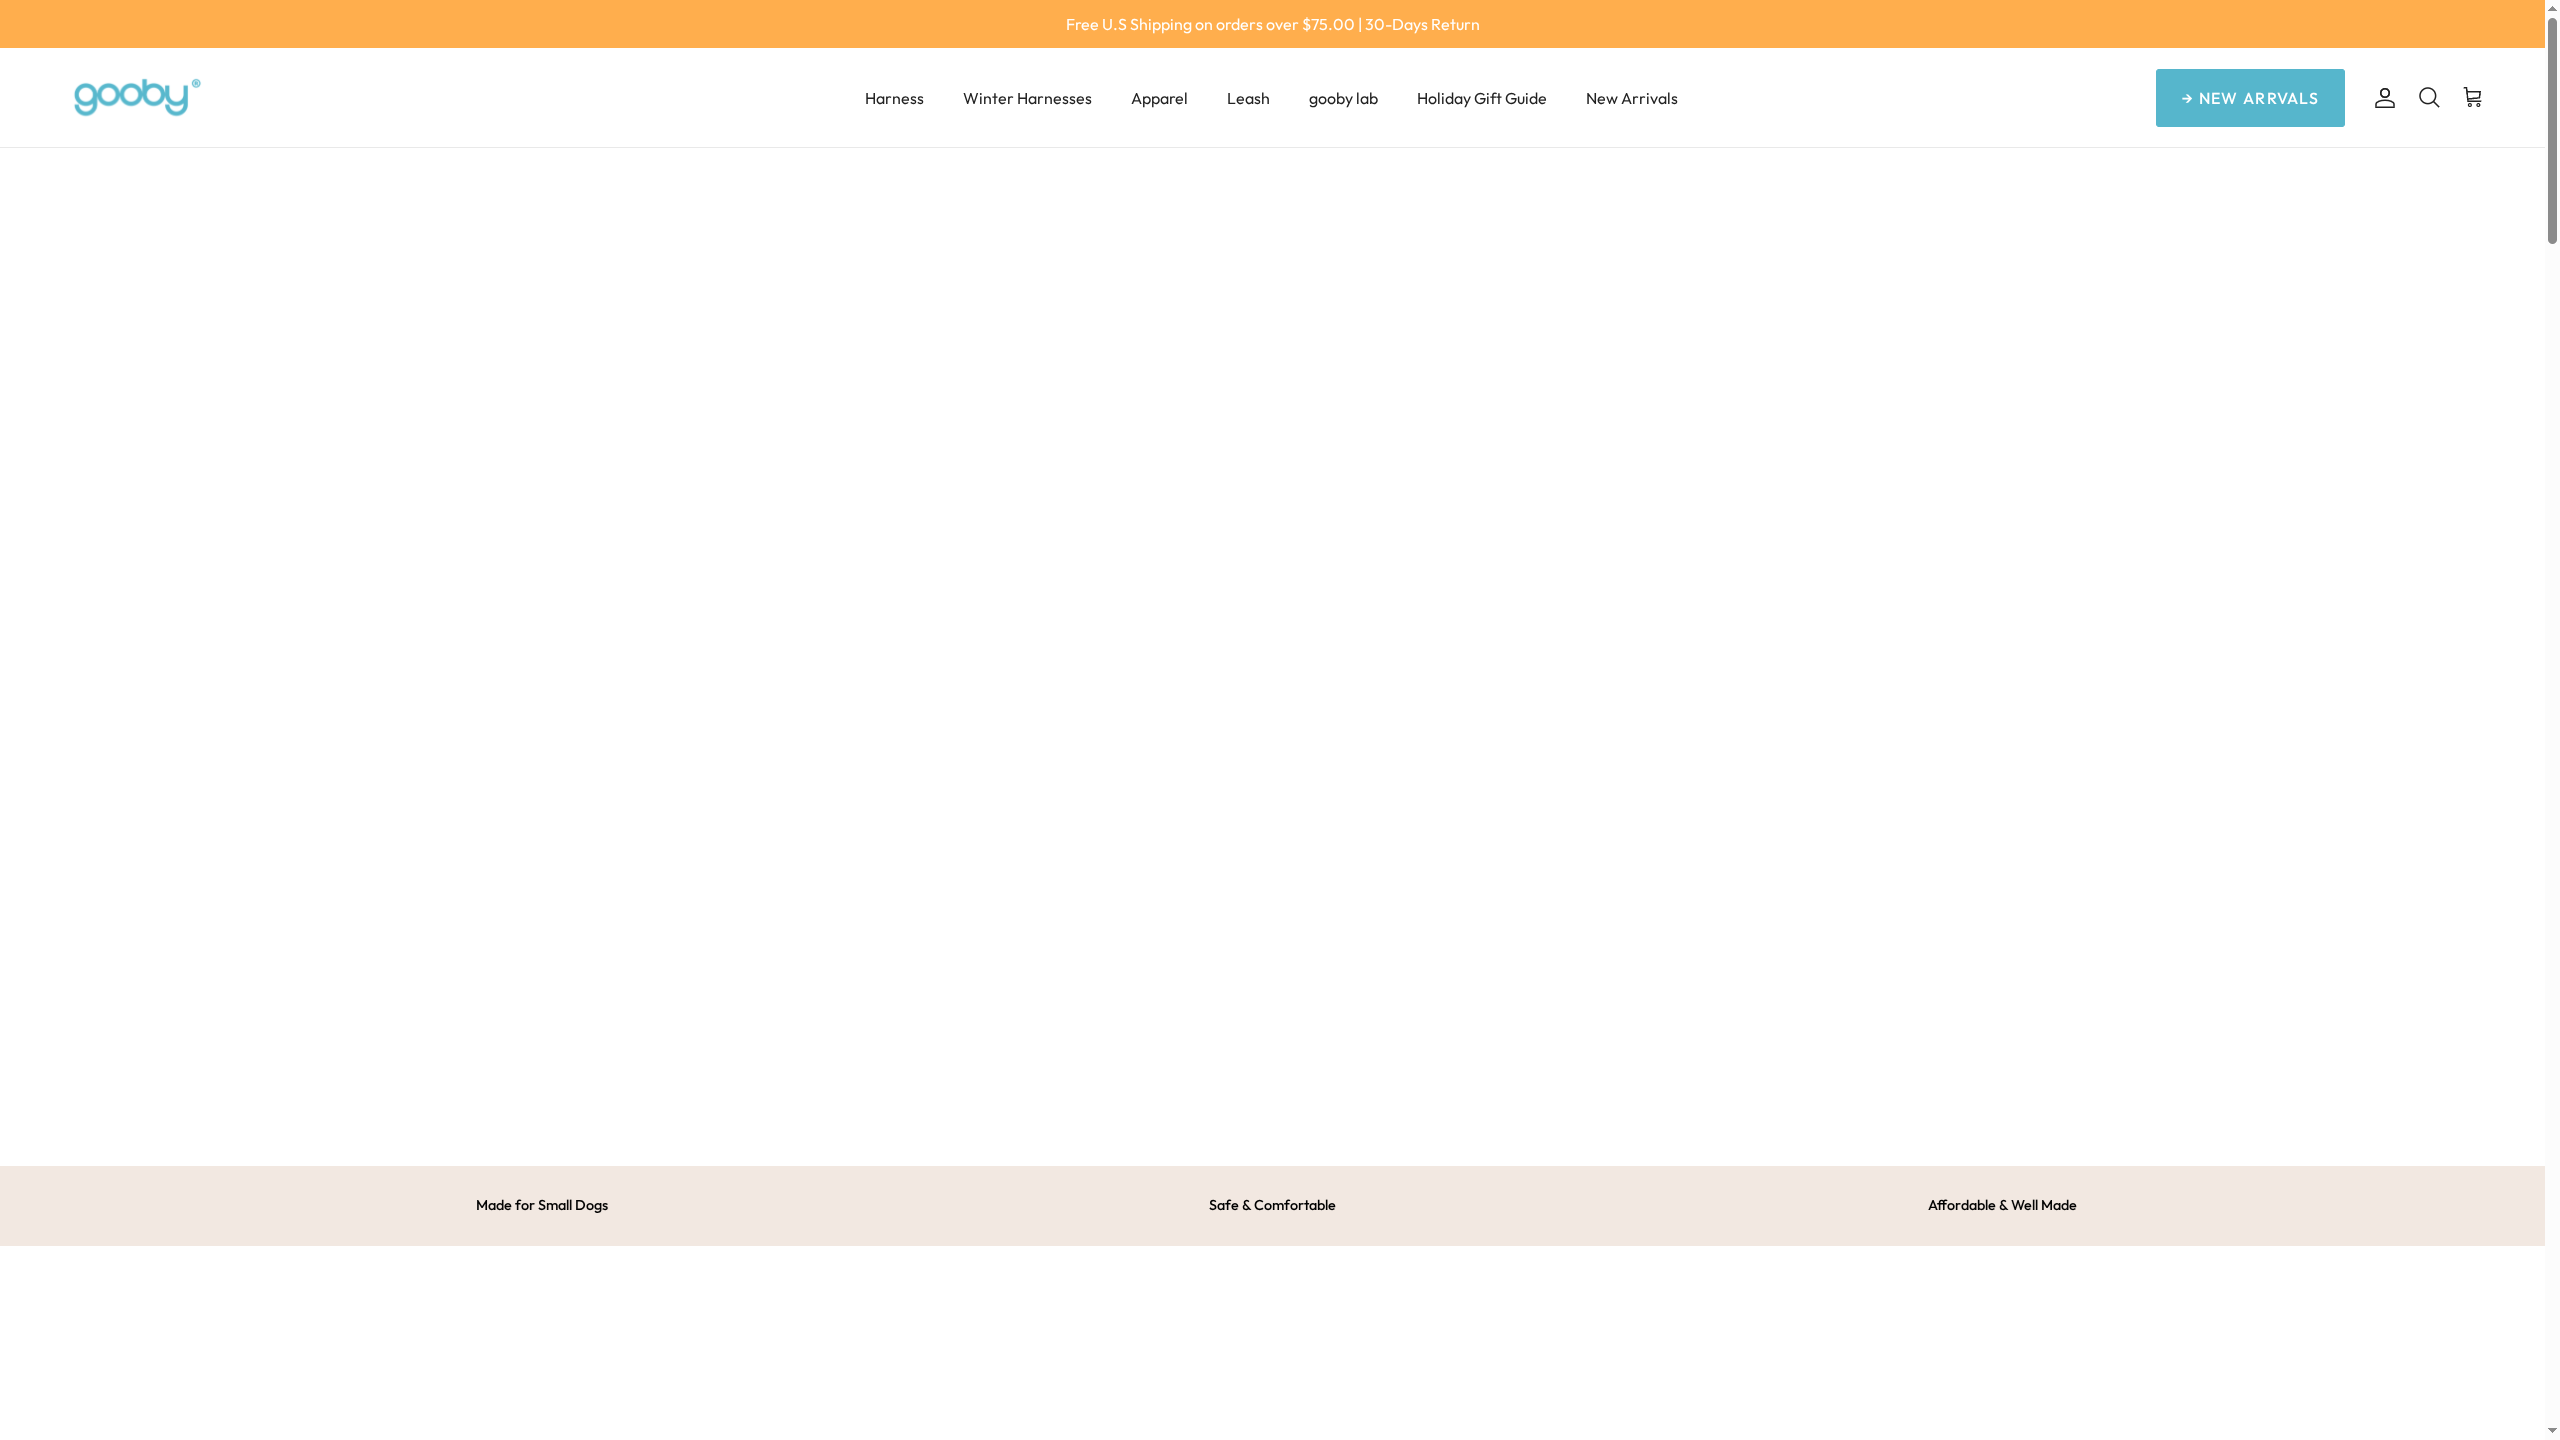Click the free shipping banner text

(1272, 23)
